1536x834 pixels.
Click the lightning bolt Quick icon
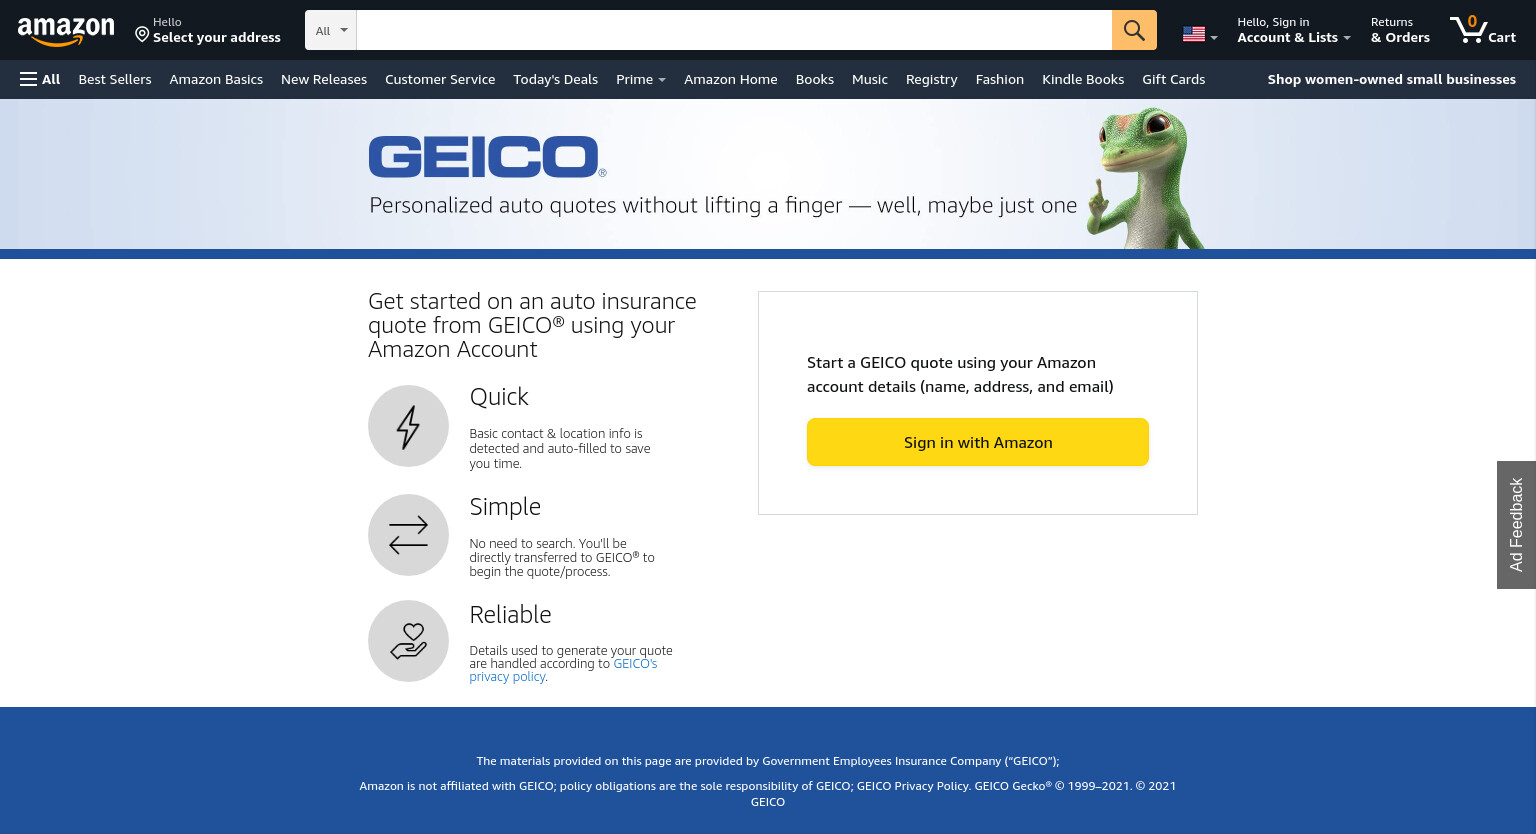pyautogui.click(x=408, y=426)
